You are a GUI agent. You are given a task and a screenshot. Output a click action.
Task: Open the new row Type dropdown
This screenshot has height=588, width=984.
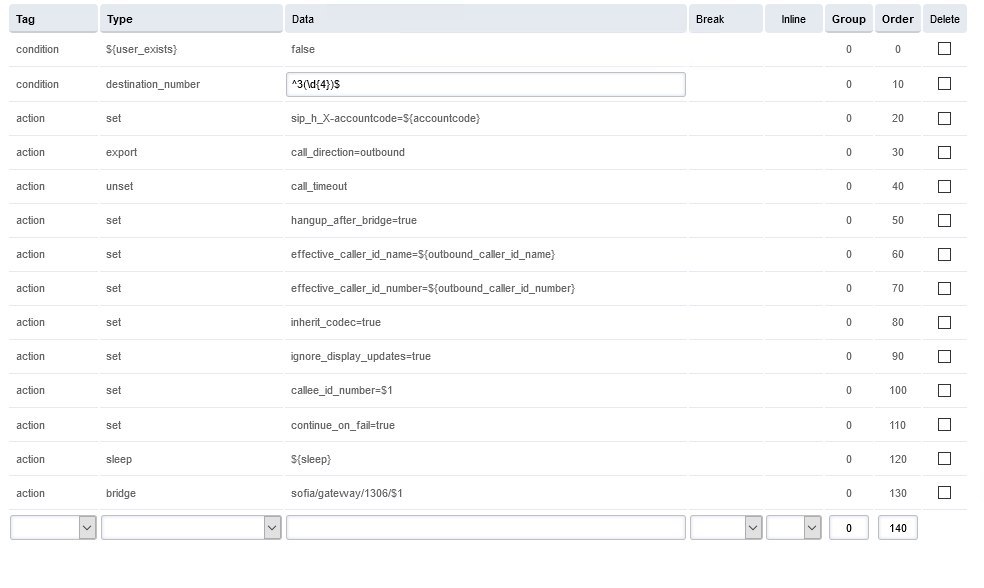[191, 528]
